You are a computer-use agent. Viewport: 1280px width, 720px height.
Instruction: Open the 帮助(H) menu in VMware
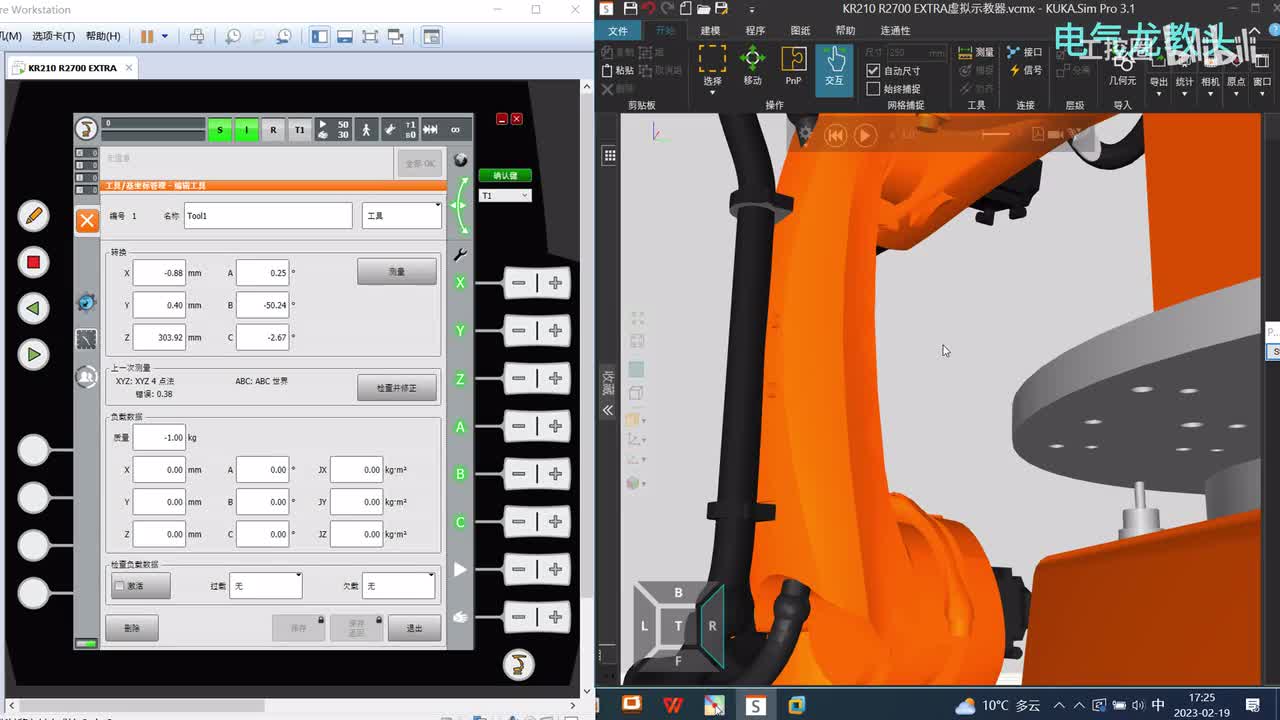(103, 36)
